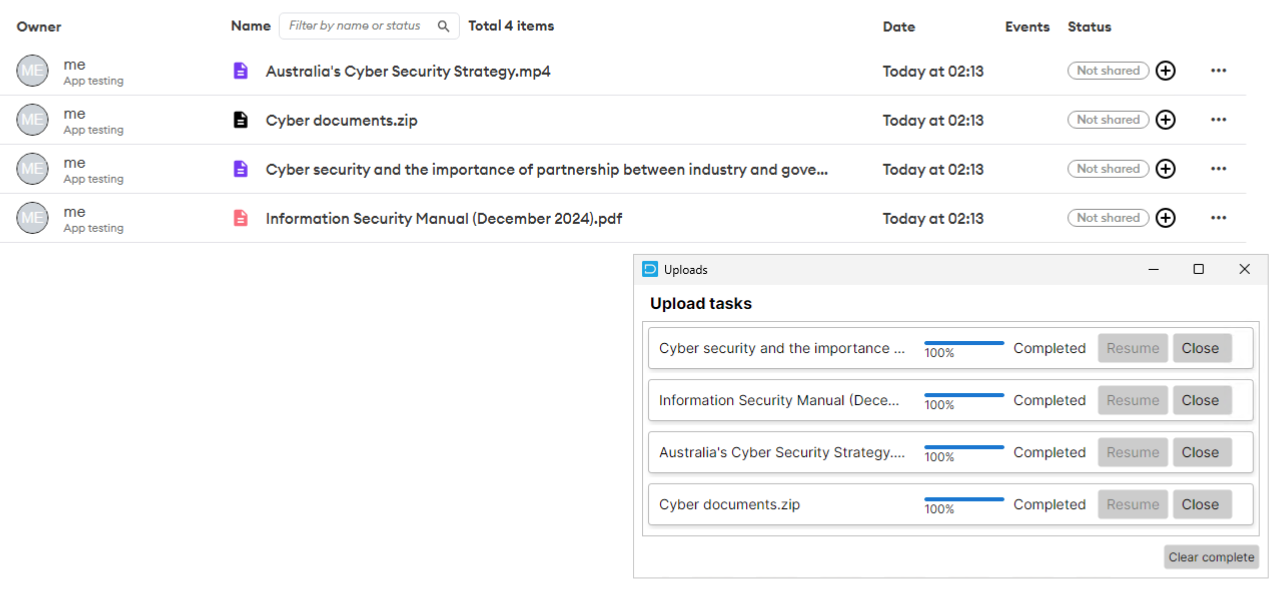The height and width of the screenshot is (593, 1282).
Task: Click the plus icon on Cyber documents.zip row
Action: pyautogui.click(x=1165, y=120)
